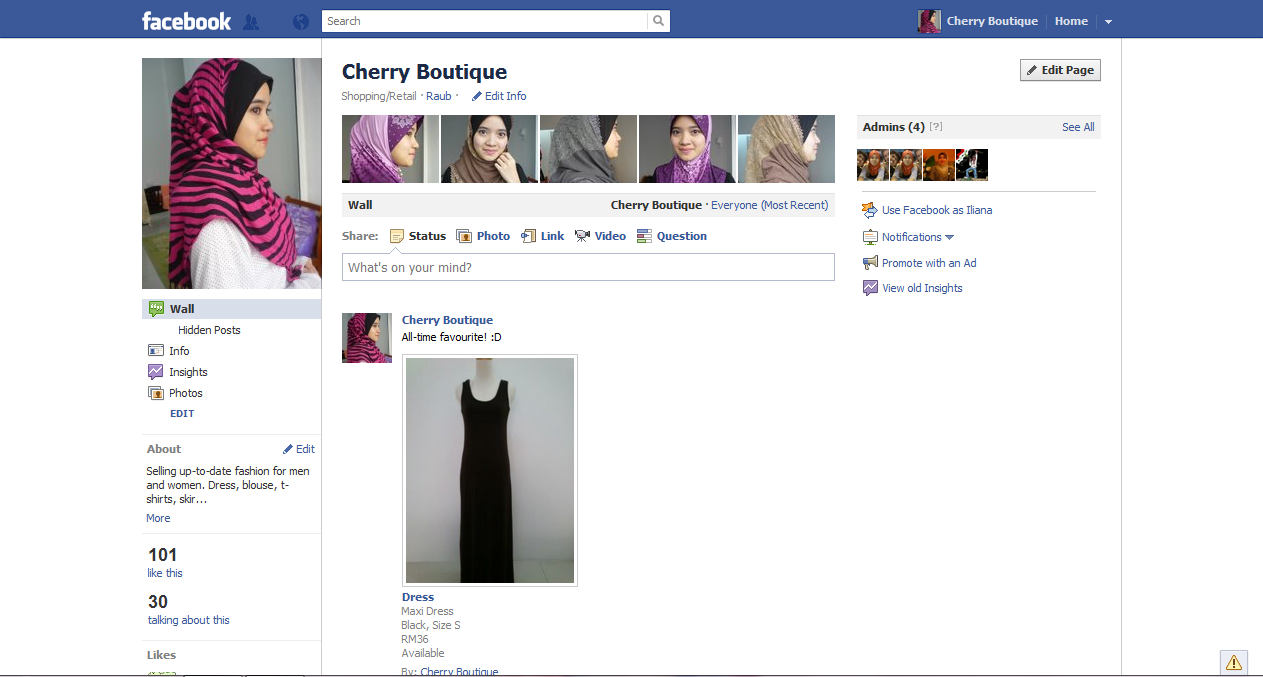Open the third grey hijab photo thumbnail
1263x677 pixels.
(588, 149)
